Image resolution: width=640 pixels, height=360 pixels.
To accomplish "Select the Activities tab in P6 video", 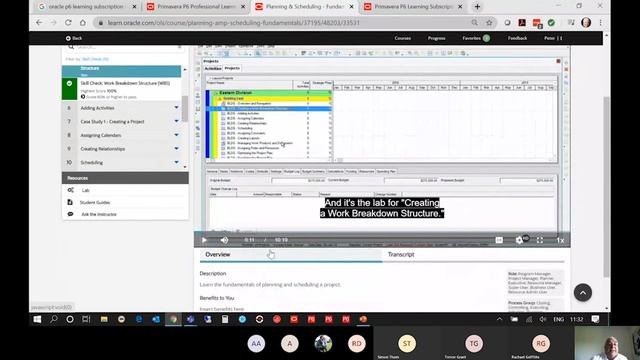I will point(213,68).
